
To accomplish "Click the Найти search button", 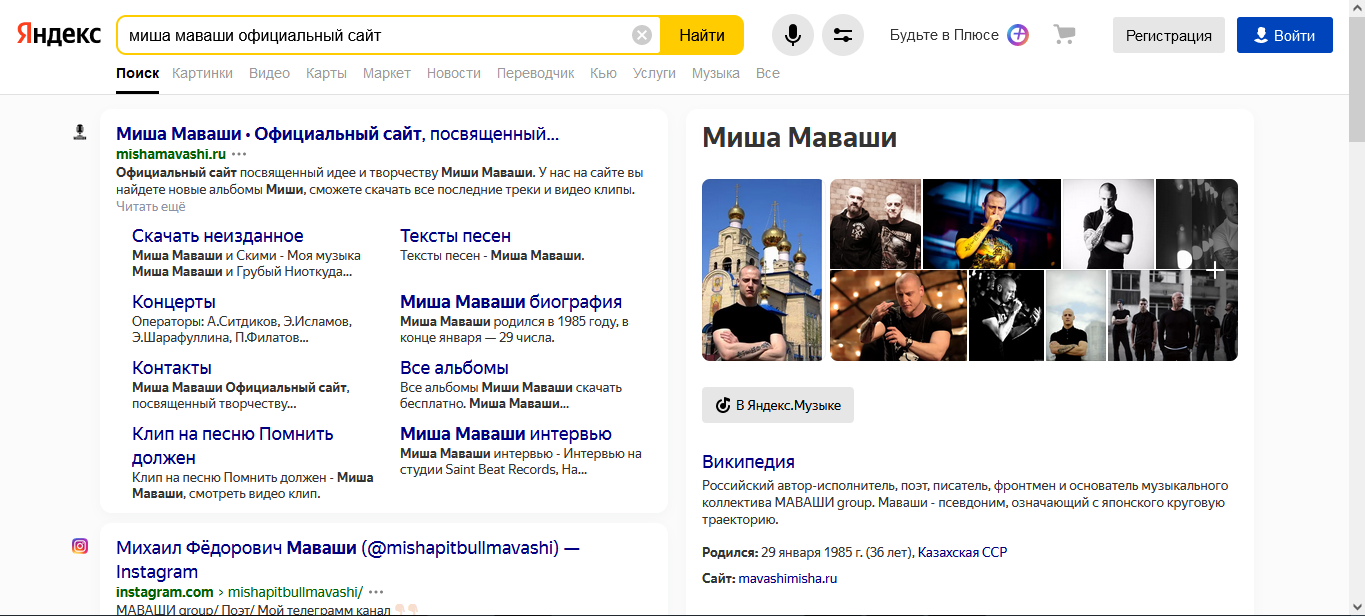I will (x=702, y=35).
